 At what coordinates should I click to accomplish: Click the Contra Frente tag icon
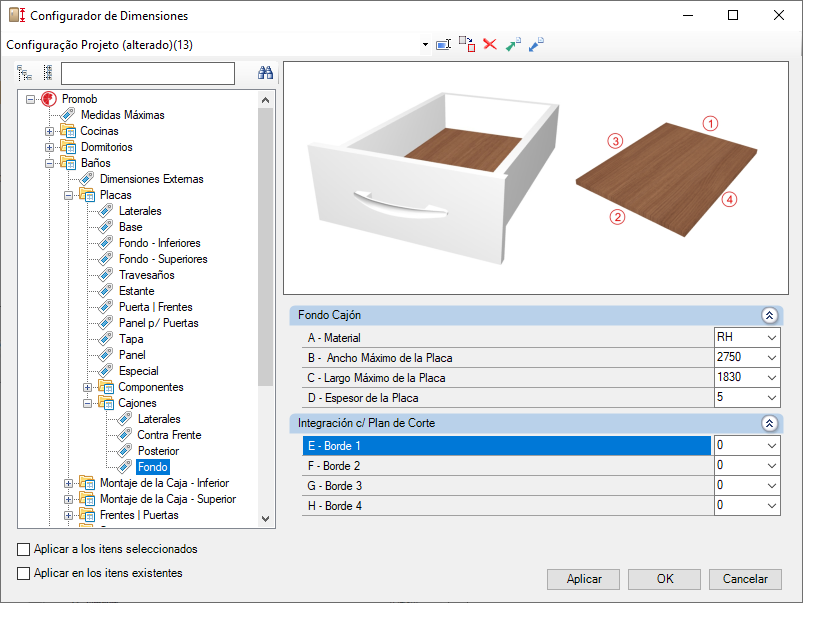click(125, 435)
